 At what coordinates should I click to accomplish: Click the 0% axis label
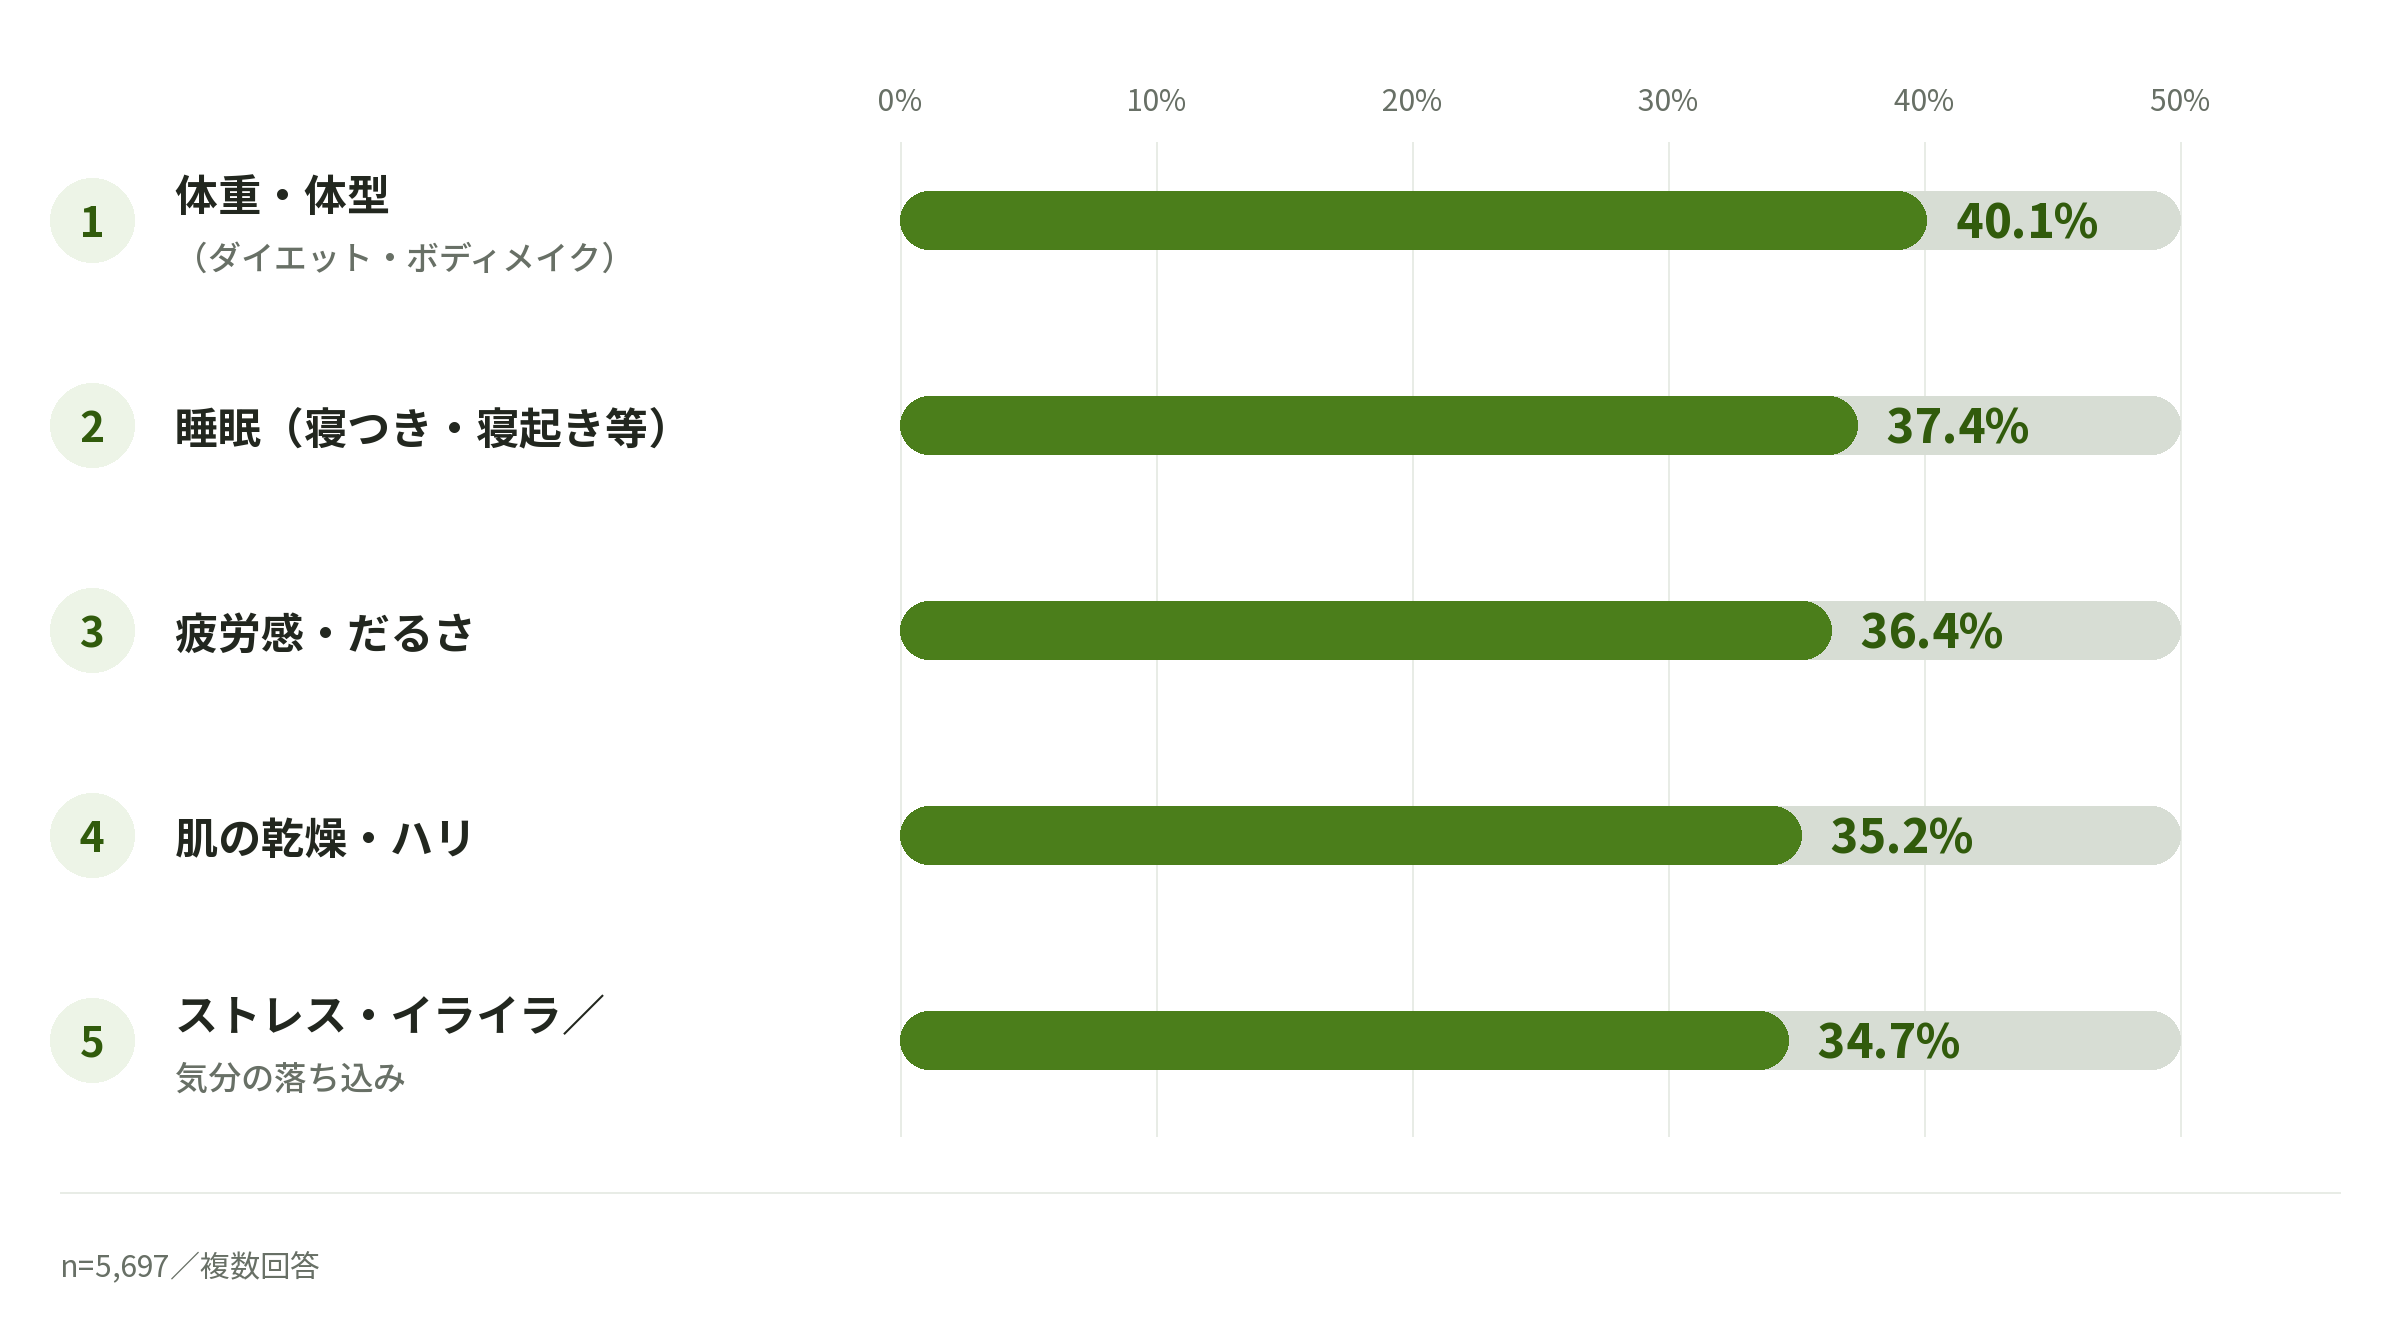point(900,100)
